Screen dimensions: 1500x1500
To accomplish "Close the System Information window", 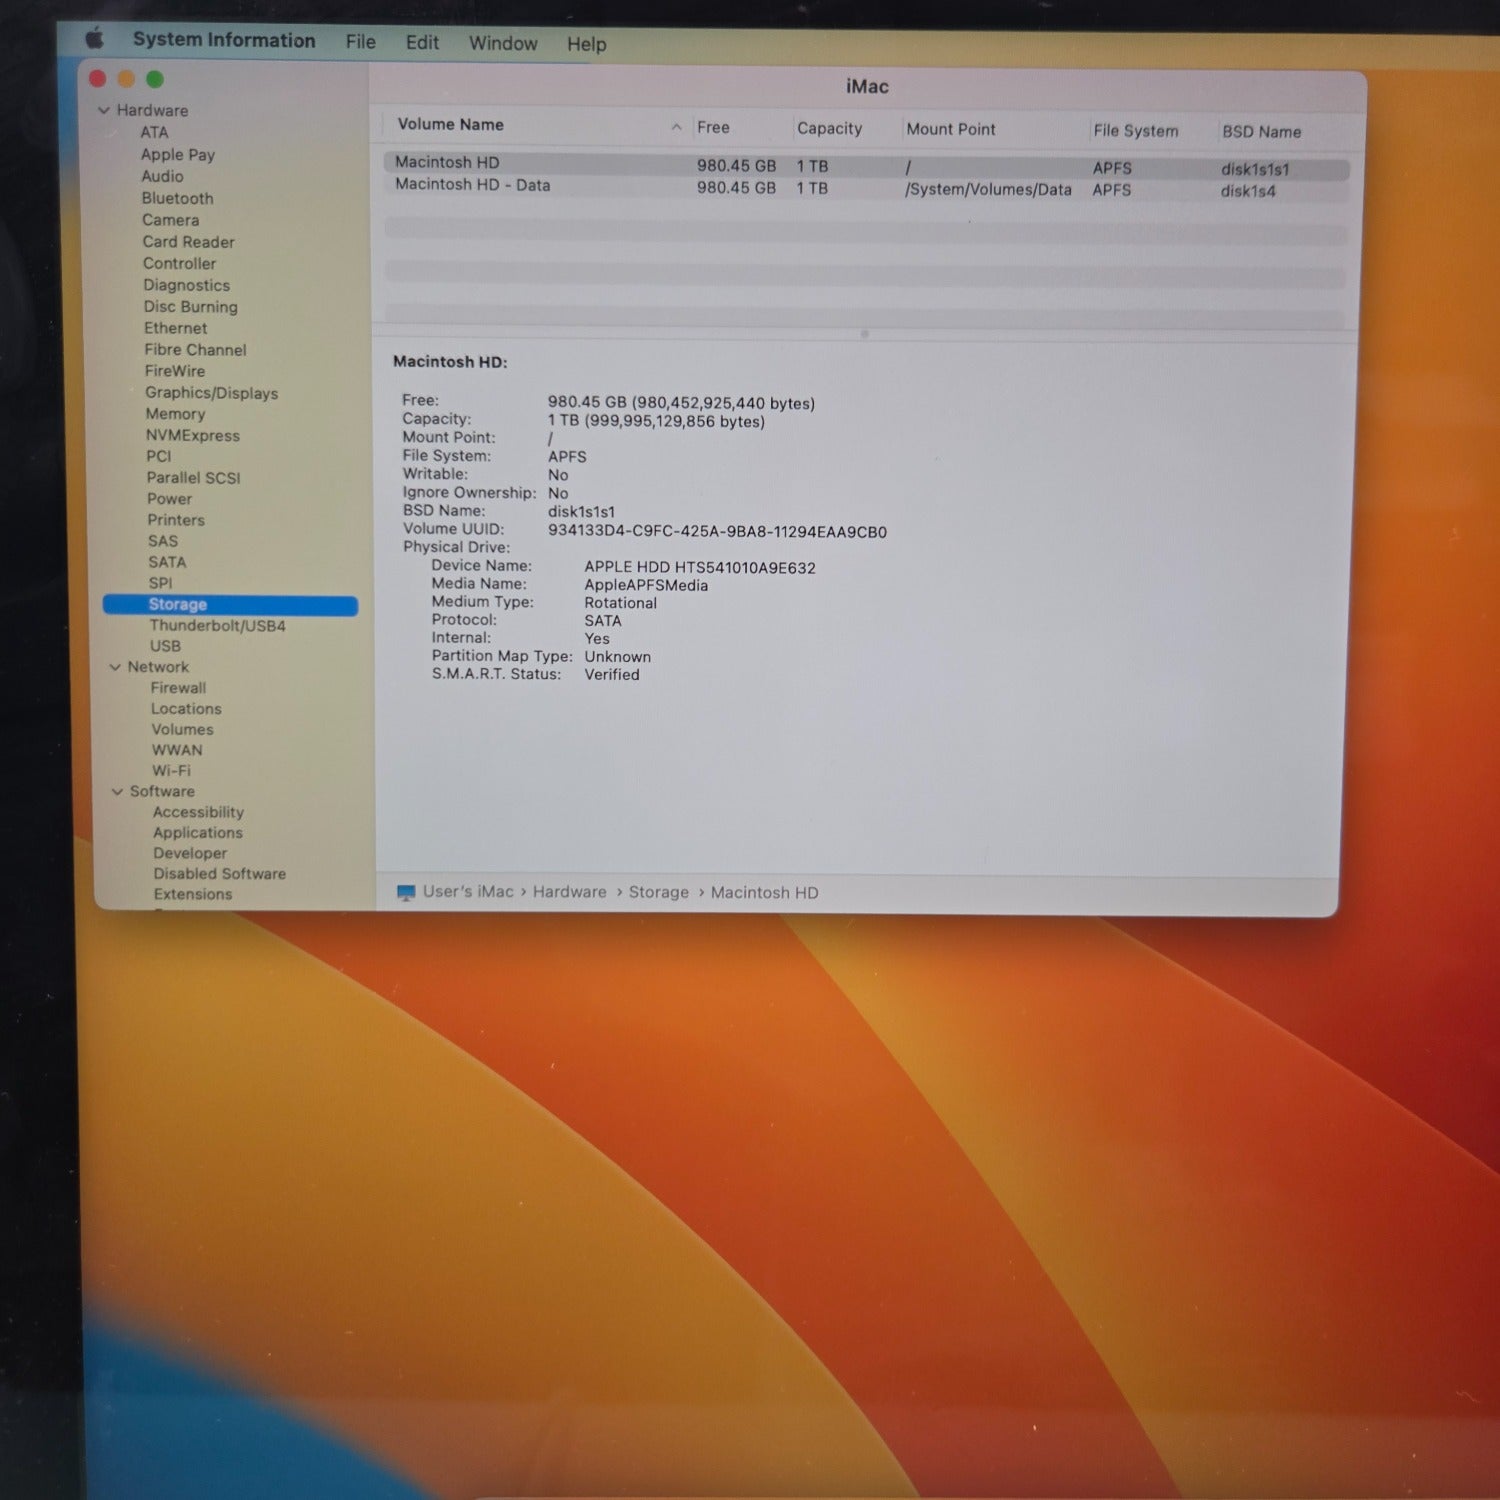I will click(98, 79).
